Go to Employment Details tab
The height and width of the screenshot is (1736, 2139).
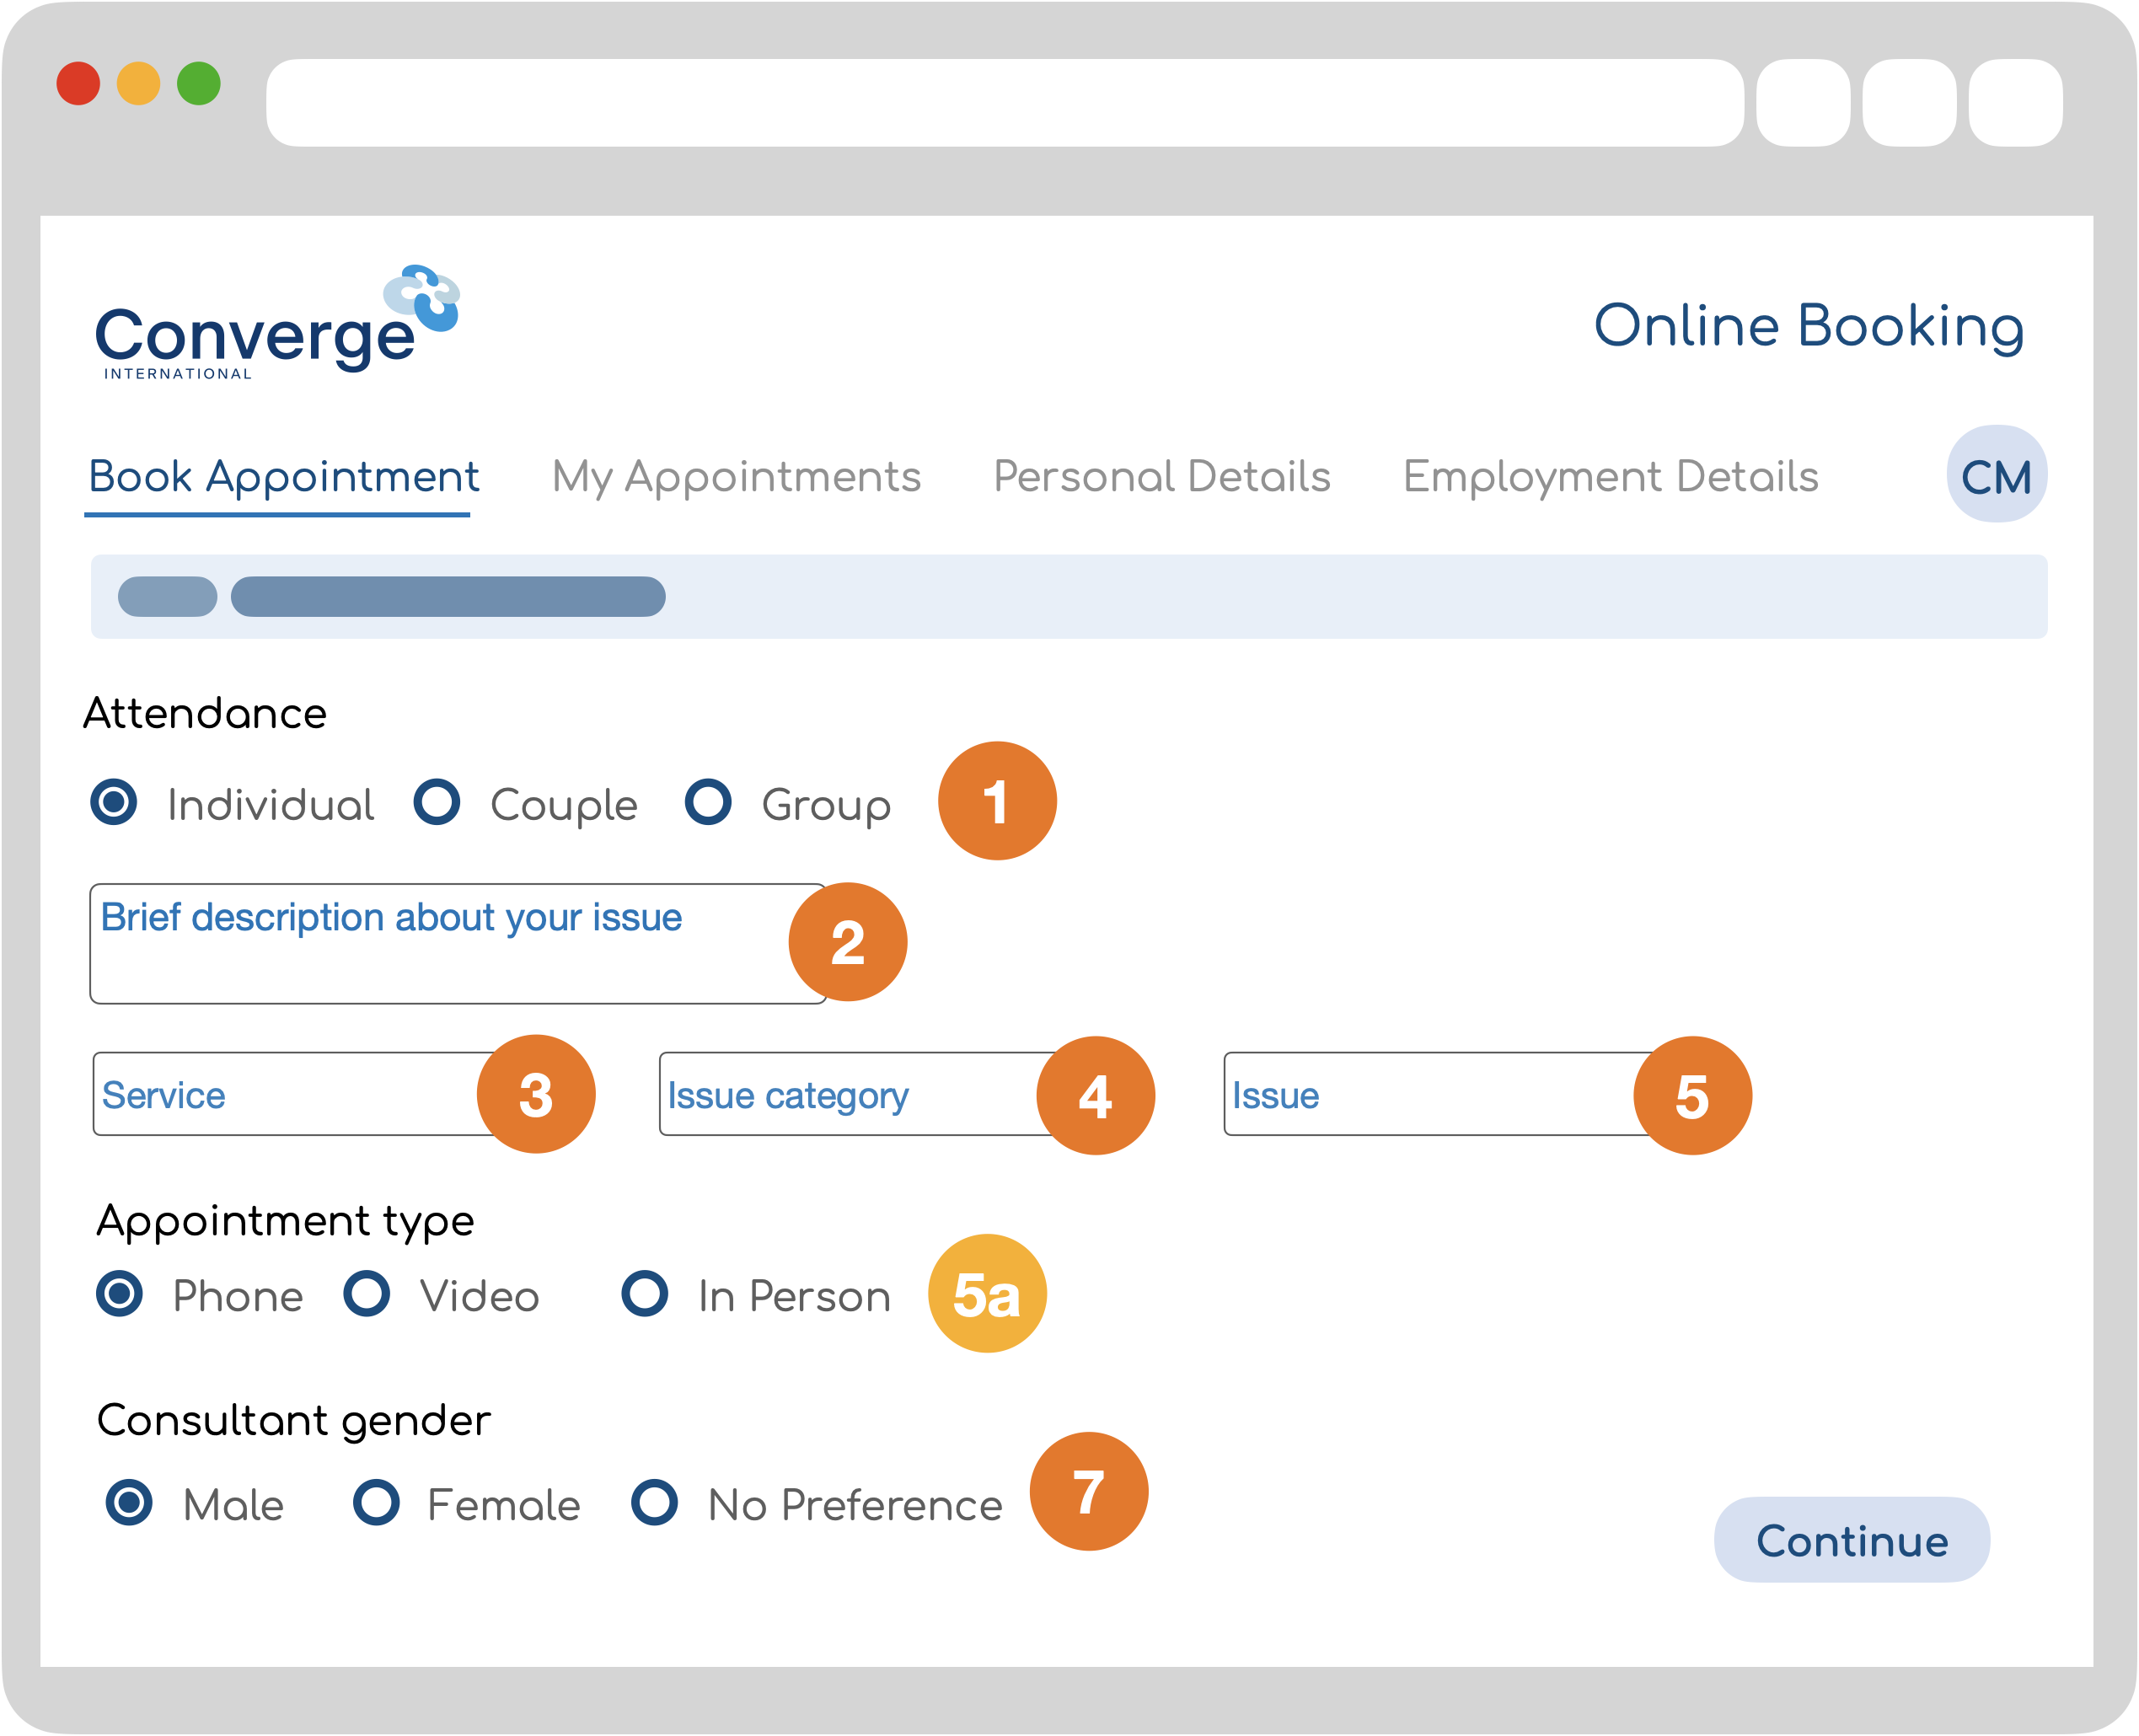(1610, 477)
